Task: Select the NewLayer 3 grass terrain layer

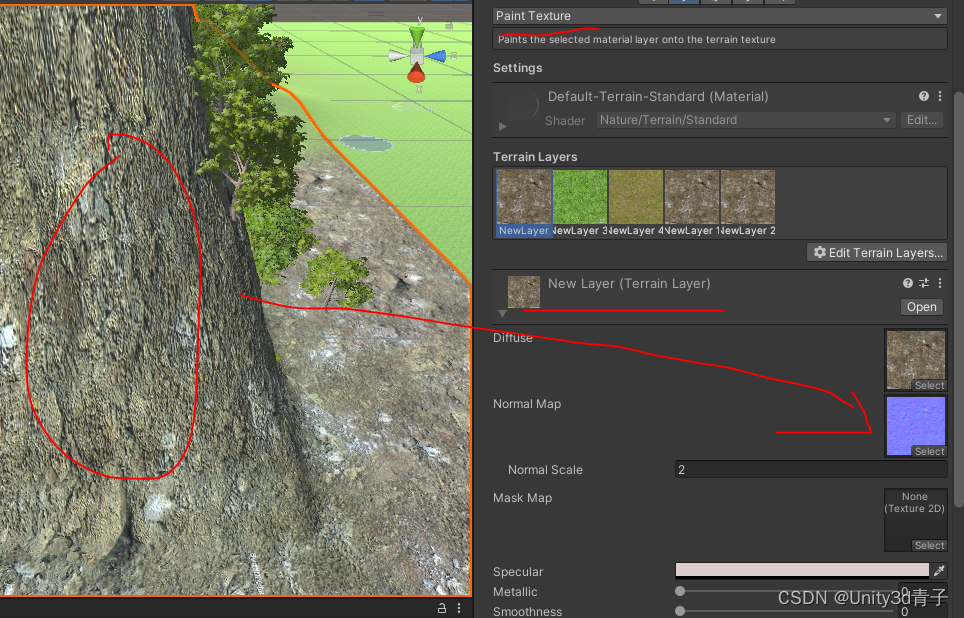Action: 580,196
